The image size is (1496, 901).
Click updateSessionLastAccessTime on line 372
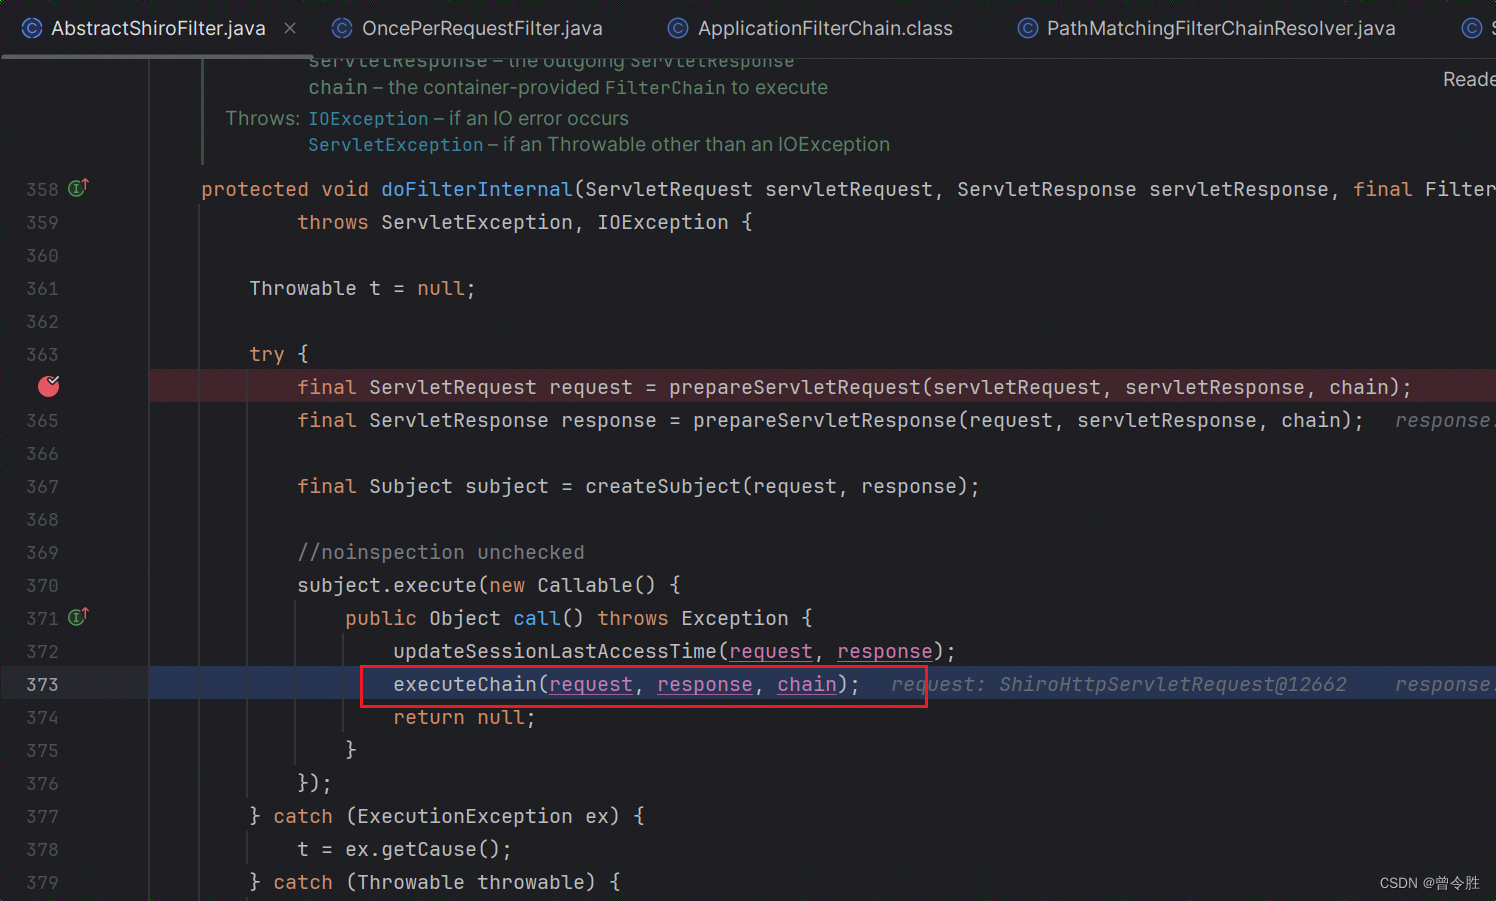pyautogui.click(x=555, y=651)
